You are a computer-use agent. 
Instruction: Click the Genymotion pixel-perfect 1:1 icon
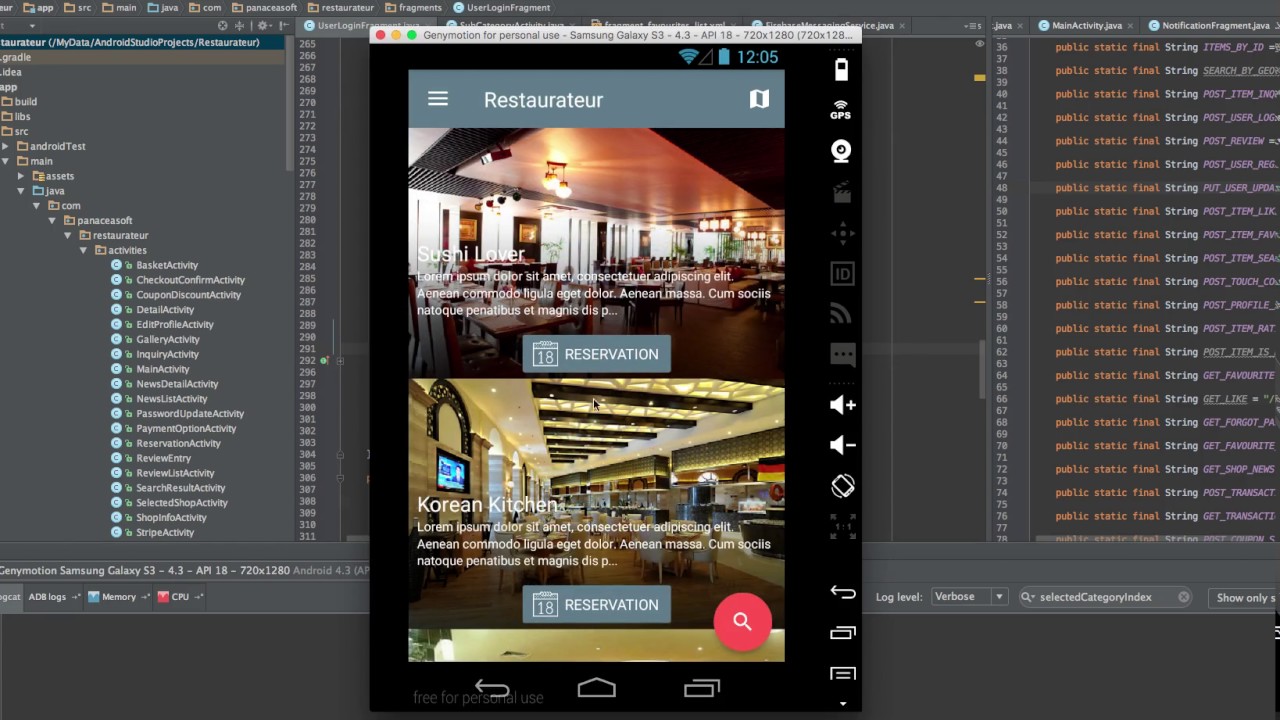pyautogui.click(x=842, y=526)
